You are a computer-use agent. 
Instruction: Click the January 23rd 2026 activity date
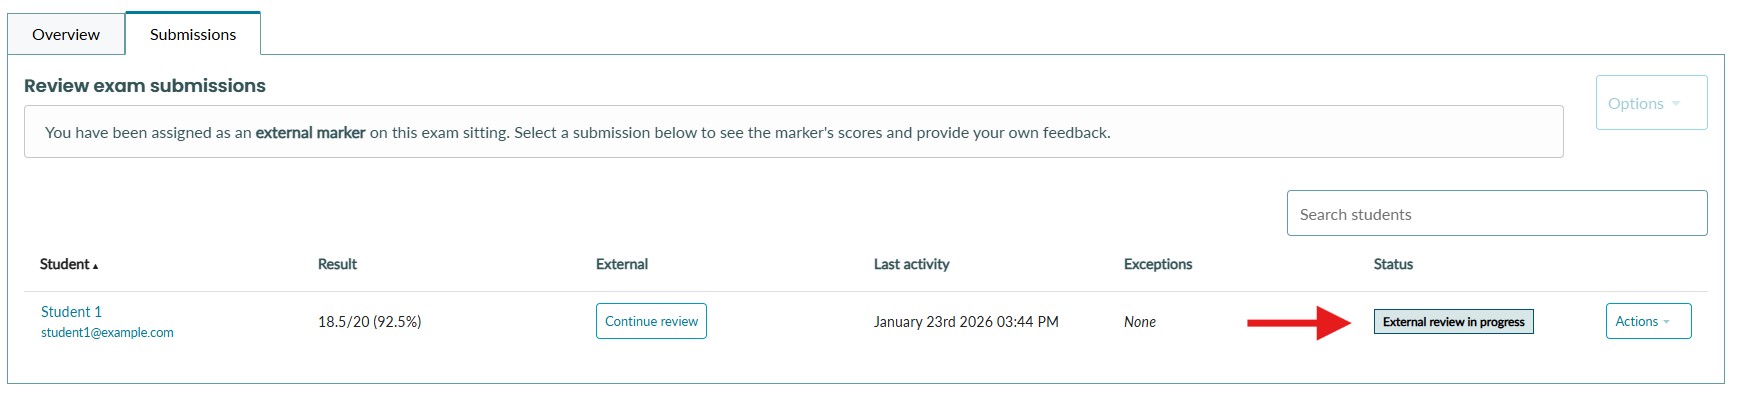(x=965, y=322)
